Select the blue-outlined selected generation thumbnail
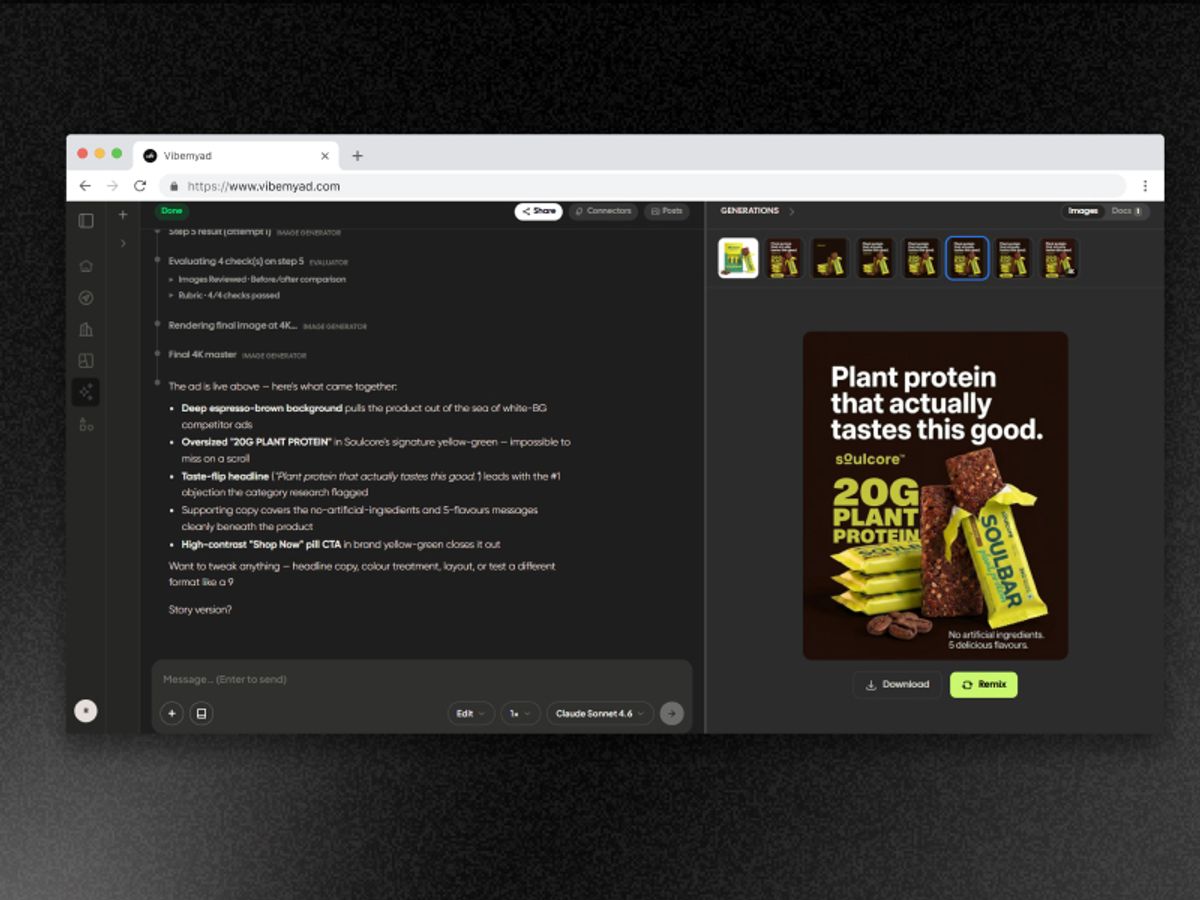The height and width of the screenshot is (900, 1200). (967, 258)
